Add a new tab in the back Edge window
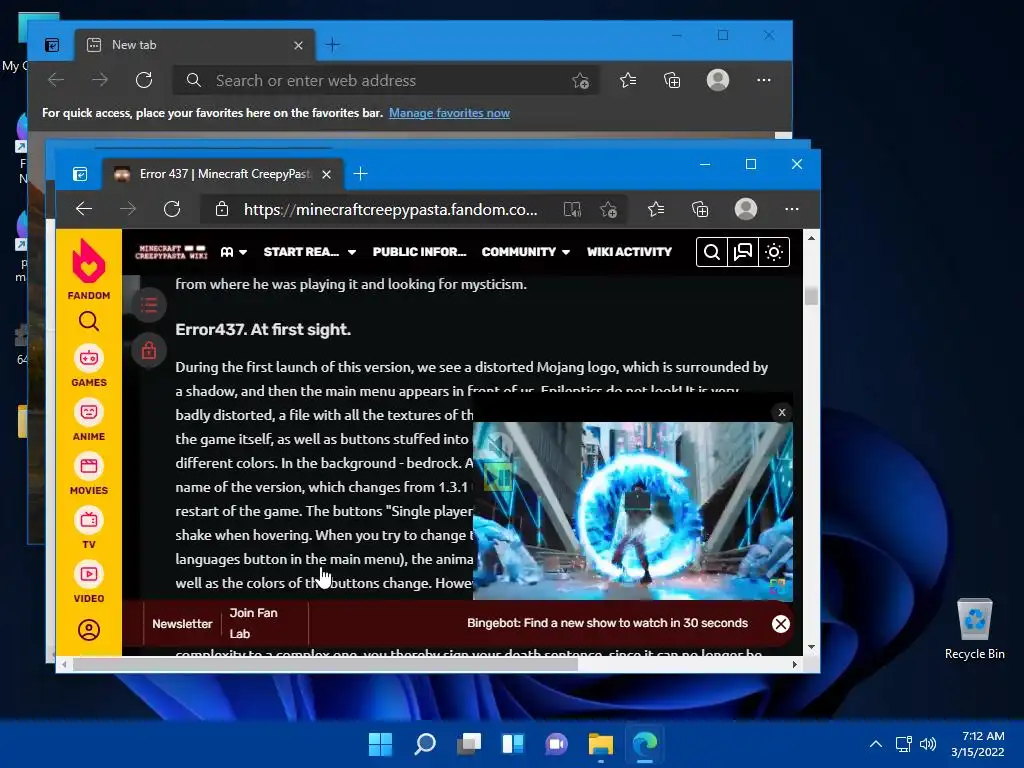This screenshot has height=768, width=1024. click(x=332, y=45)
